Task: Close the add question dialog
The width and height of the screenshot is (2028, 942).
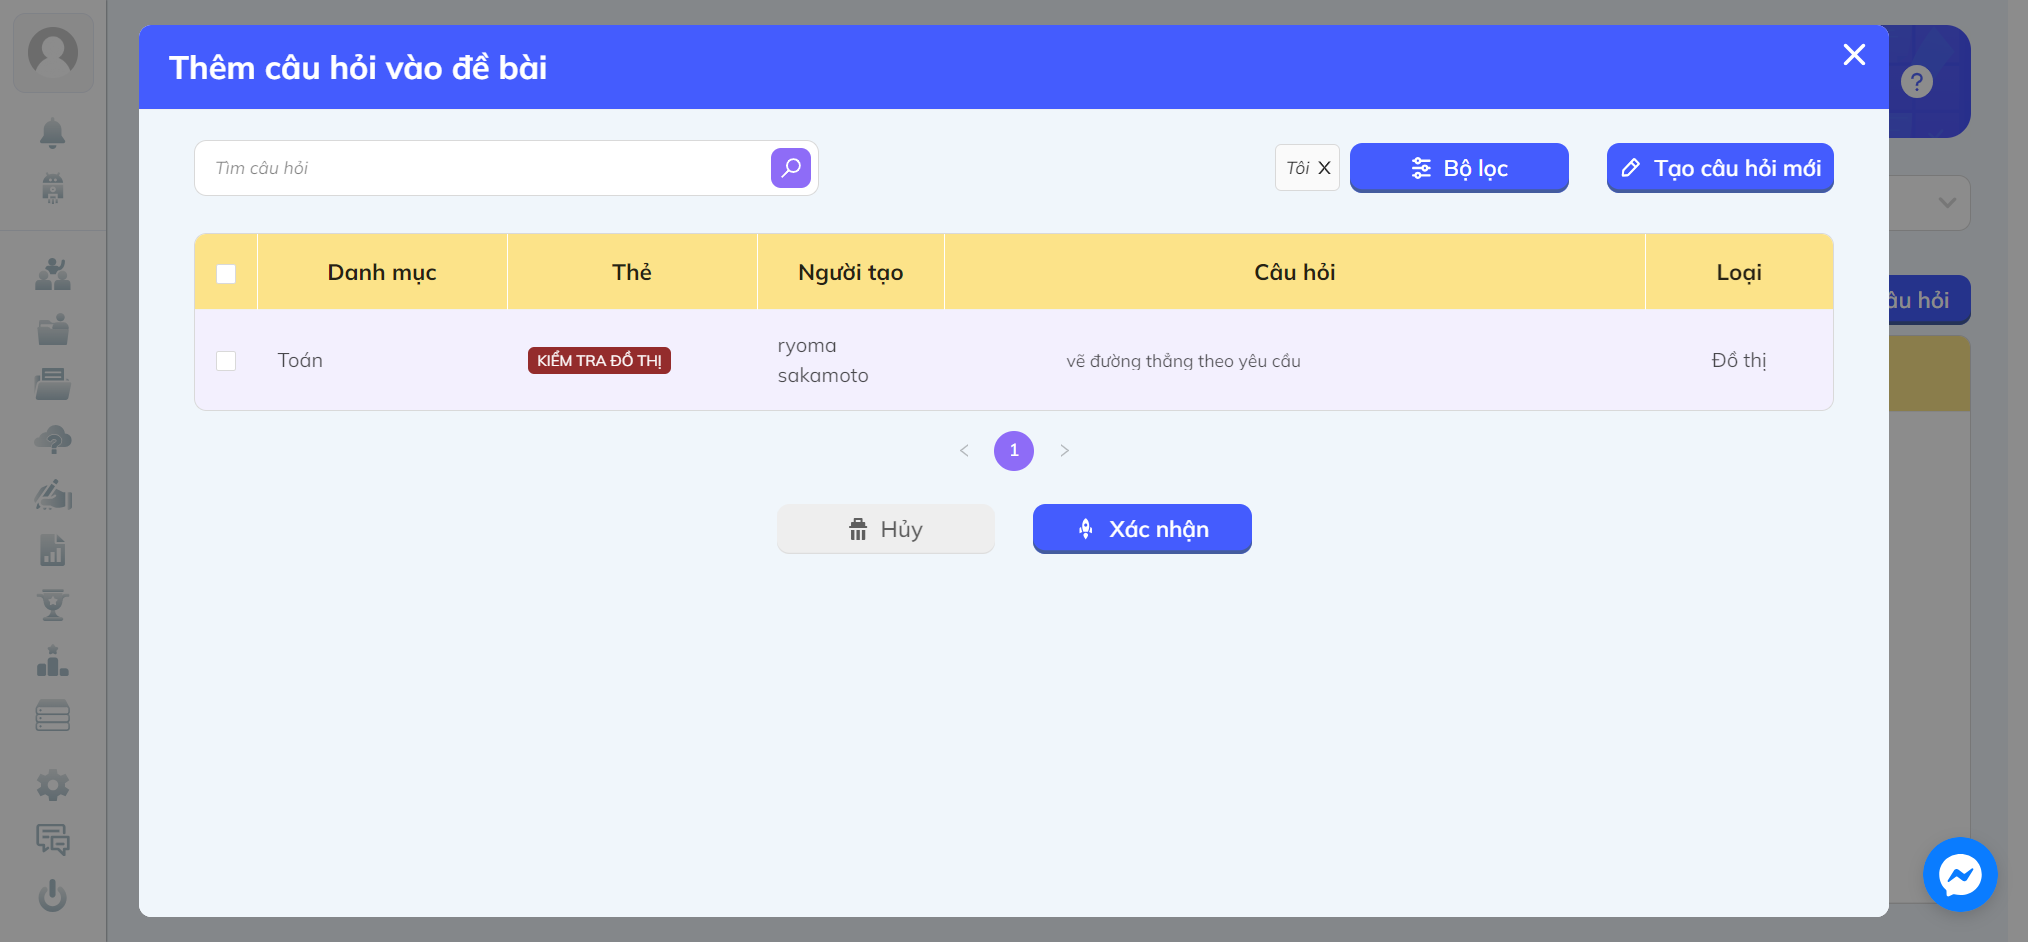Action: click(1854, 55)
